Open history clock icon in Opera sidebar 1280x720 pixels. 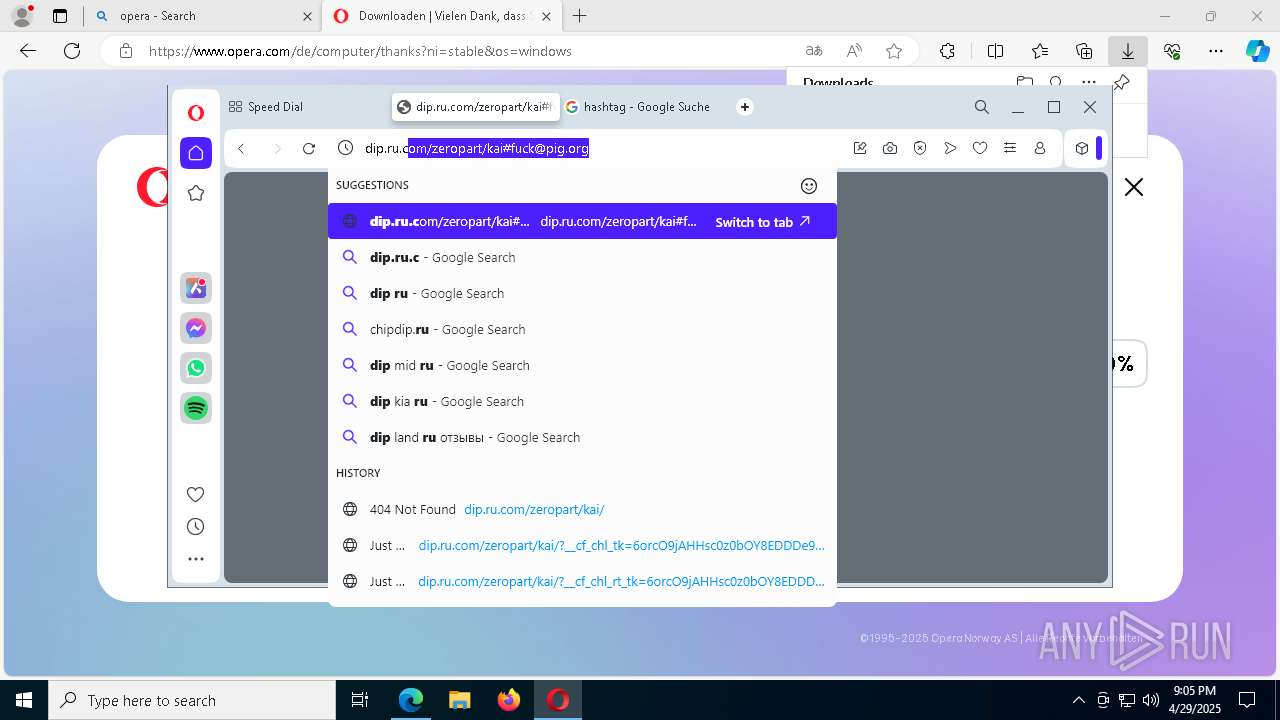click(196, 527)
